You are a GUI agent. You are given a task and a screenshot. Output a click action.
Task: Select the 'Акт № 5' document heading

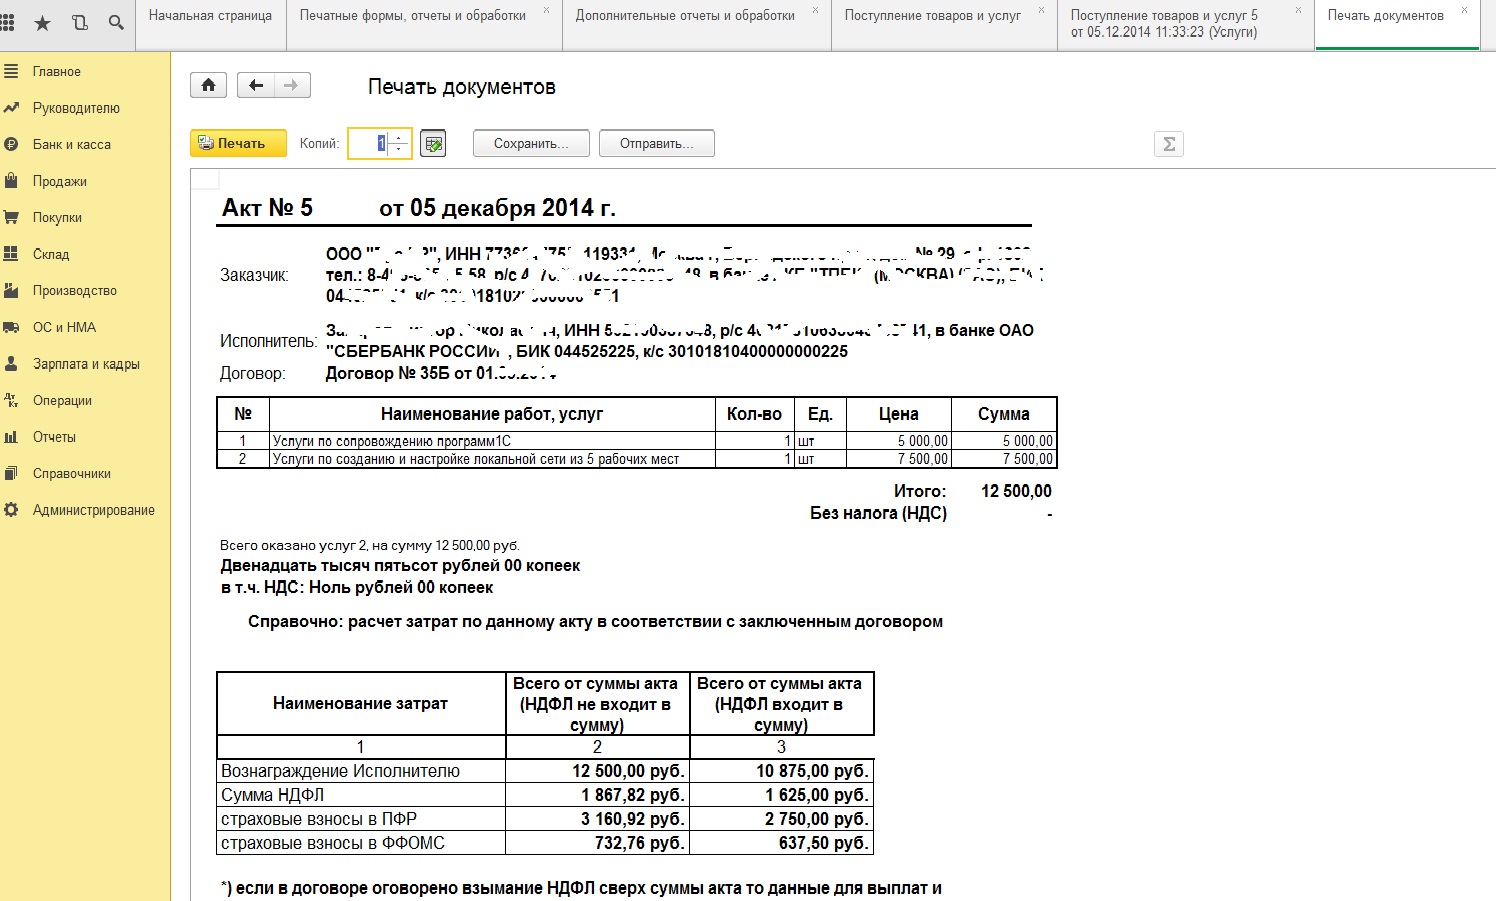point(267,208)
